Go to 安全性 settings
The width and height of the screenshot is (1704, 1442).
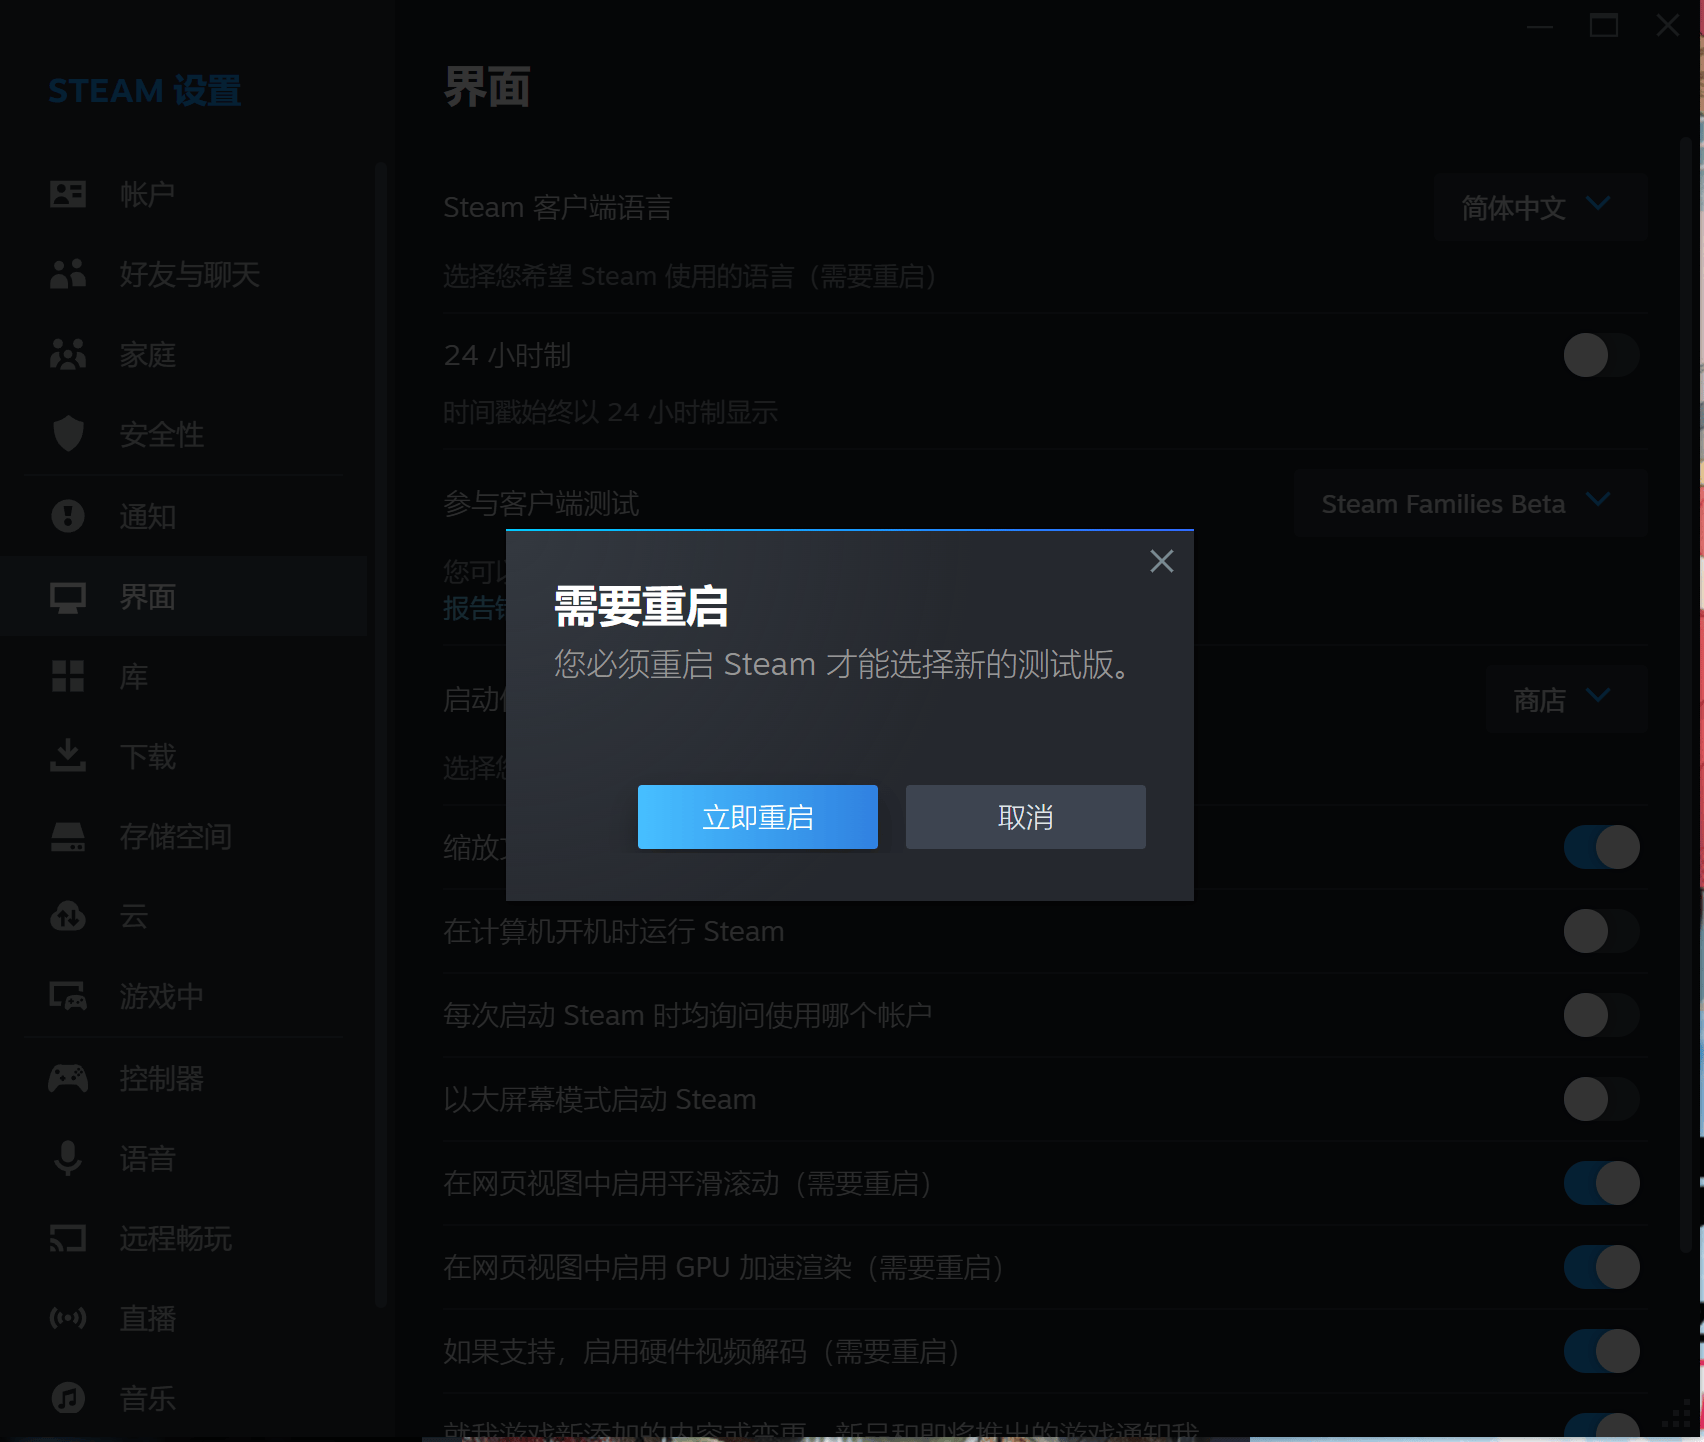tap(184, 434)
